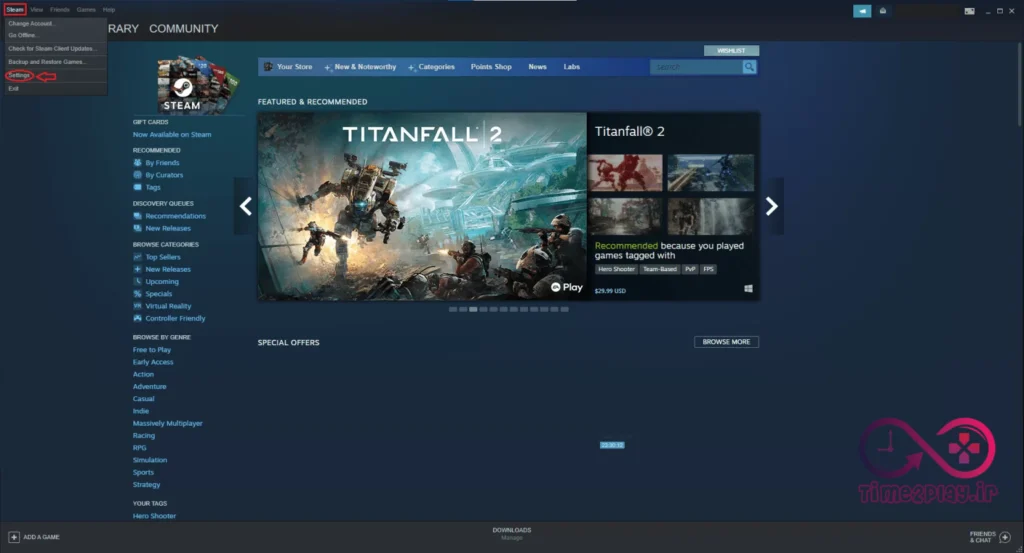
Task: Click the WISHLIST button
Action: pos(731,50)
